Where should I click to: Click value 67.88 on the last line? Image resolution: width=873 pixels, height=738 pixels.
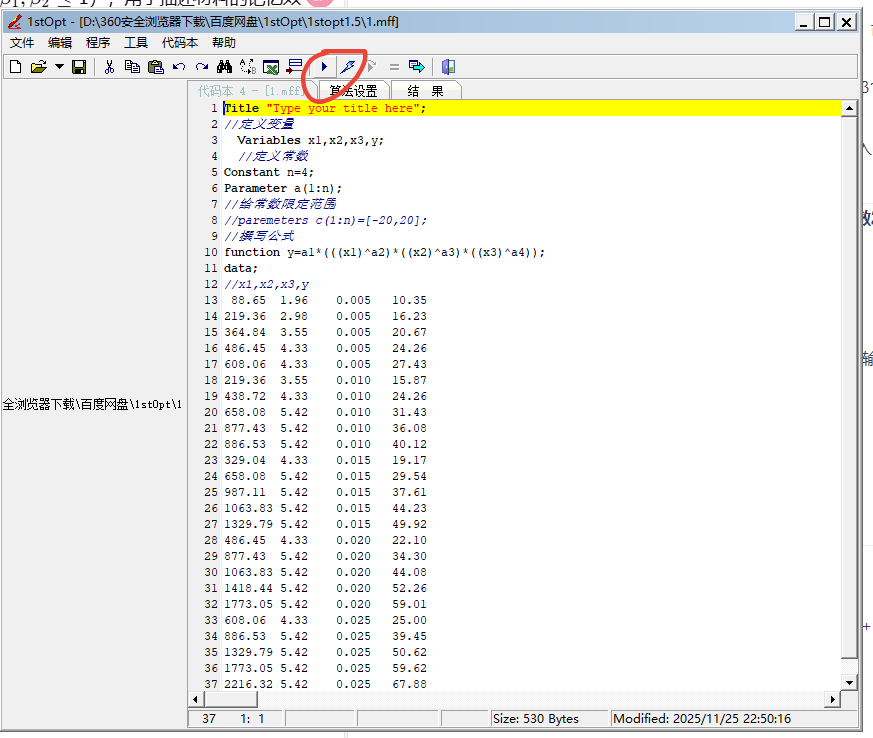click(409, 684)
